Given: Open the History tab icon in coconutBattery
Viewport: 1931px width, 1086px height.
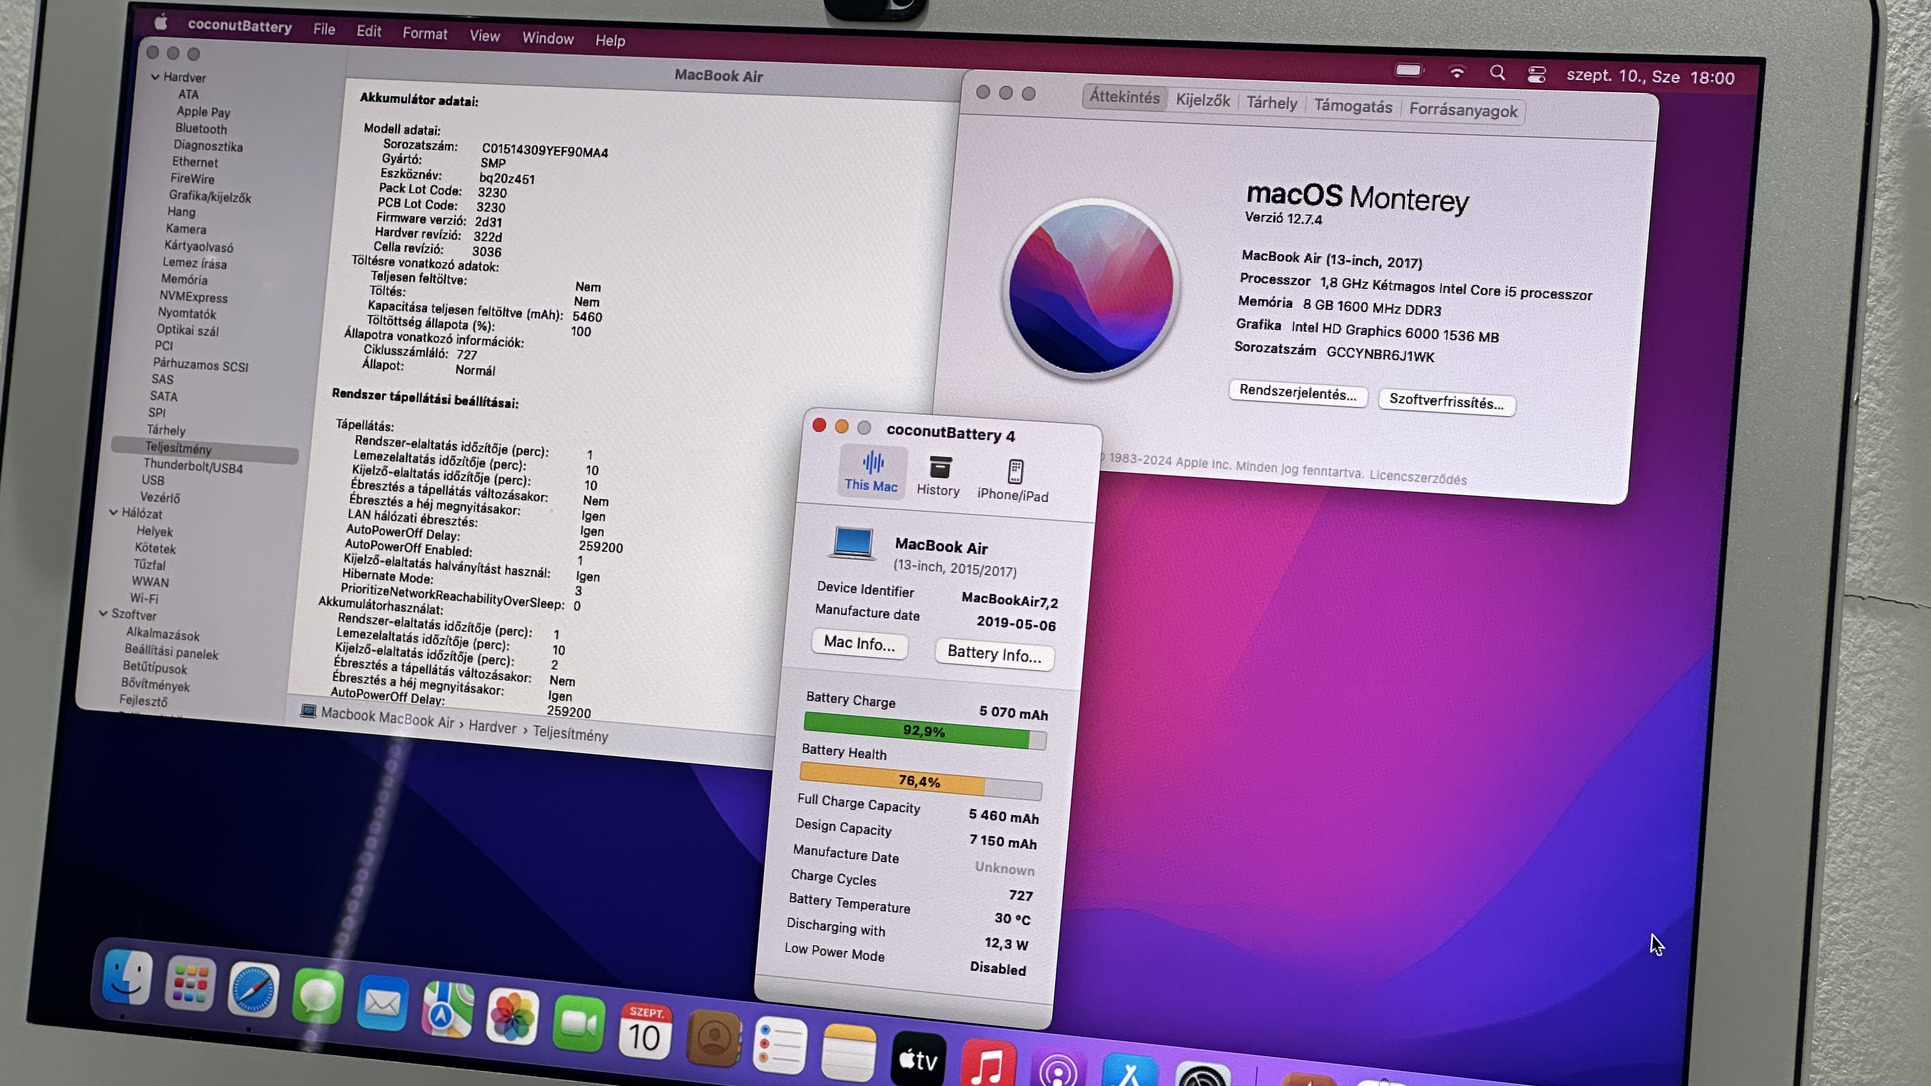Looking at the screenshot, I should [x=939, y=468].
